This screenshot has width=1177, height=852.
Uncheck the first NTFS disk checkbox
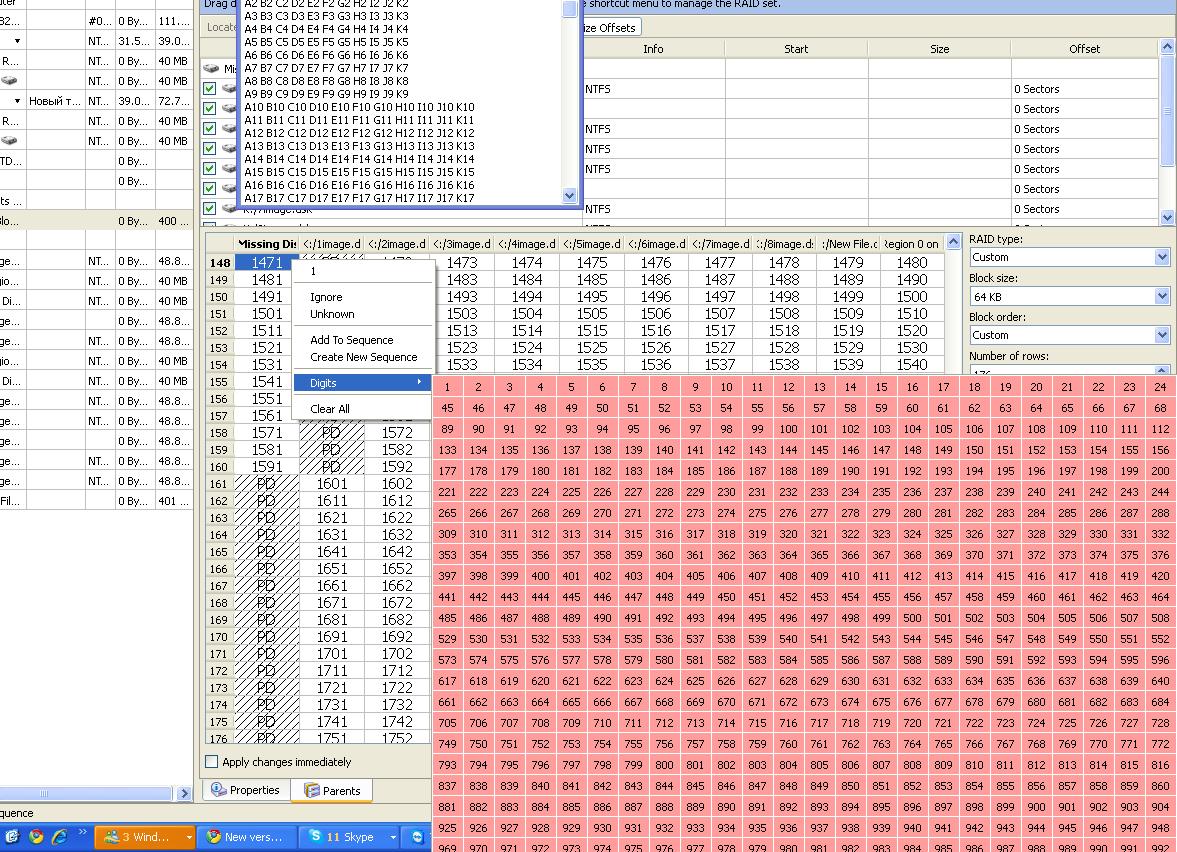point(209,89)
